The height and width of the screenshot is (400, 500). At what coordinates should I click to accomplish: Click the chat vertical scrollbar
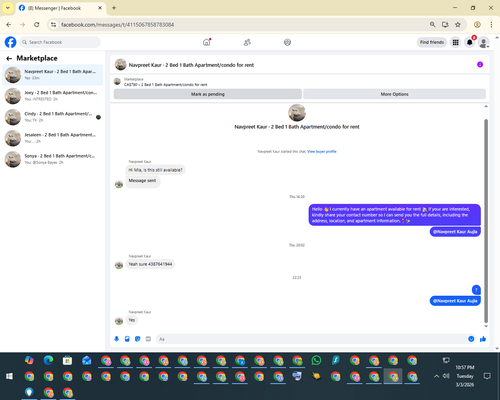click(486, 220)
